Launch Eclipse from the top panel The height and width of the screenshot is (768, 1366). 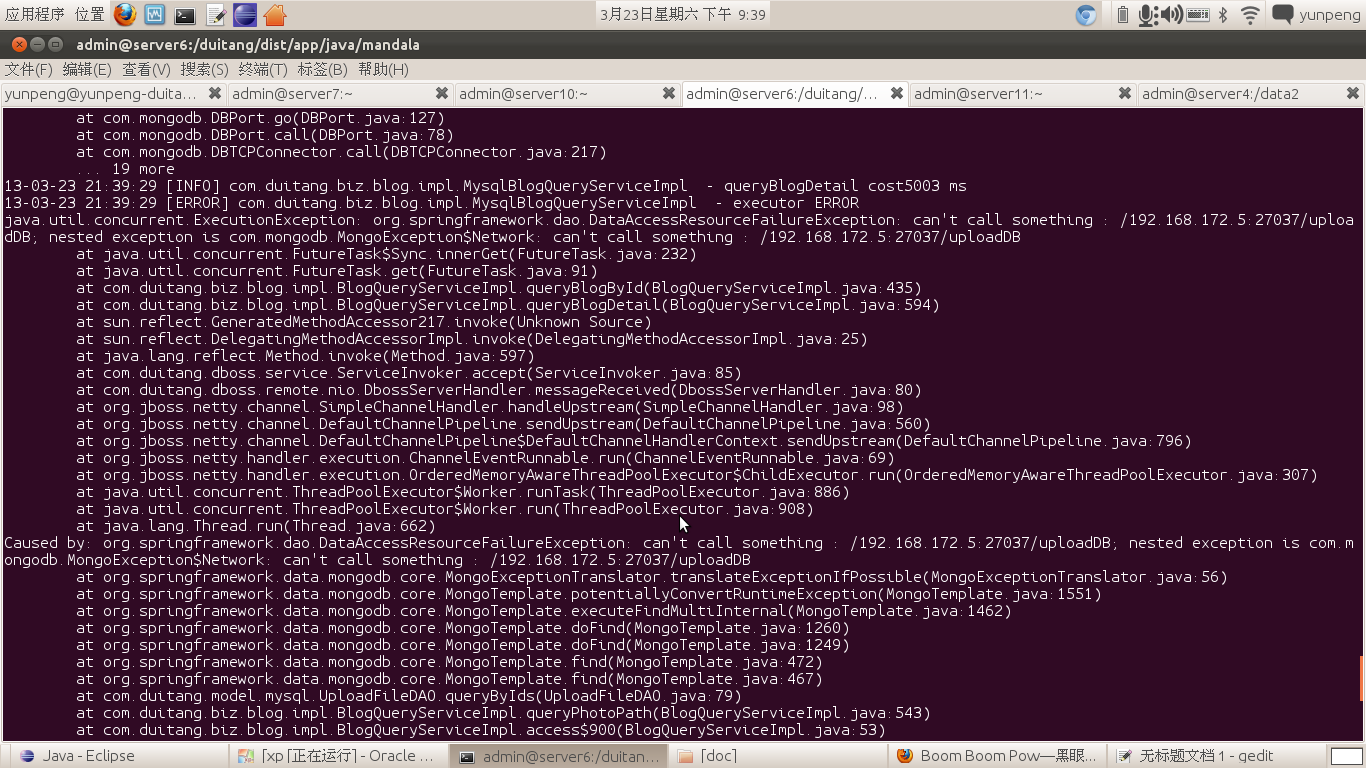pos(245,15)
